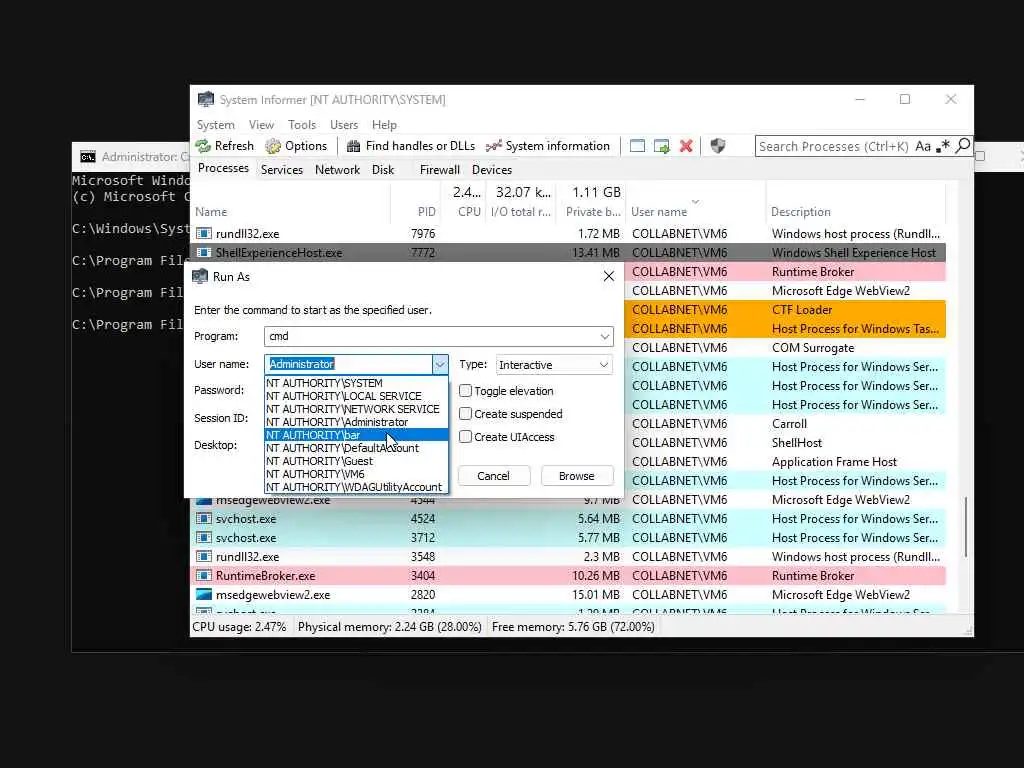
Task: Pick NT AUTHORITY\WDAGUtilityAccount entry
Action: point(357,487)
